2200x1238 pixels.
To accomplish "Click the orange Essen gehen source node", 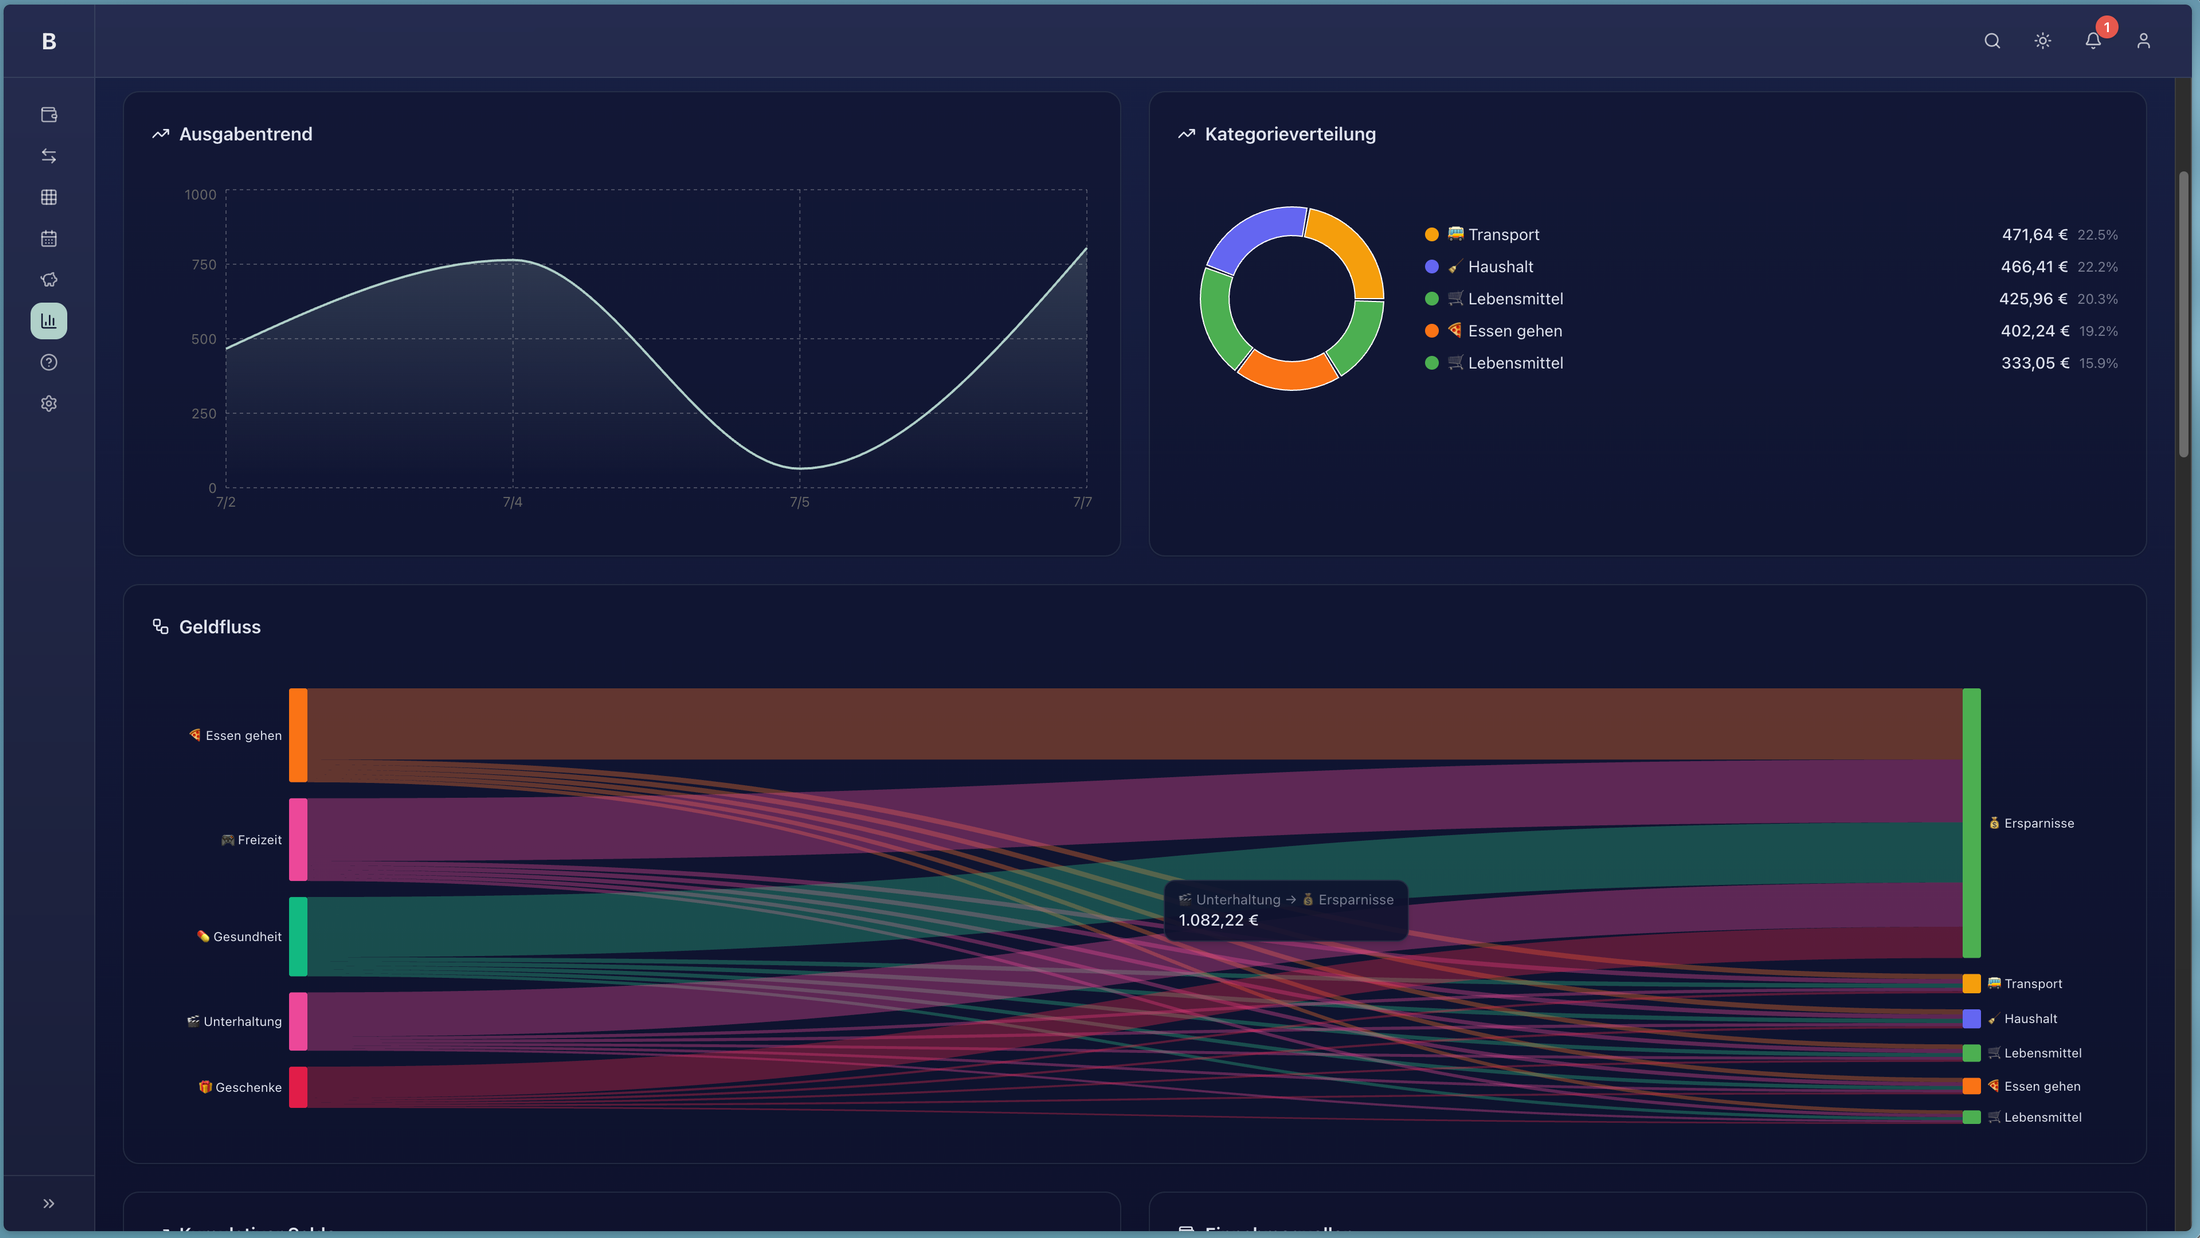I will pyautogui.click(x=298, y=735).
